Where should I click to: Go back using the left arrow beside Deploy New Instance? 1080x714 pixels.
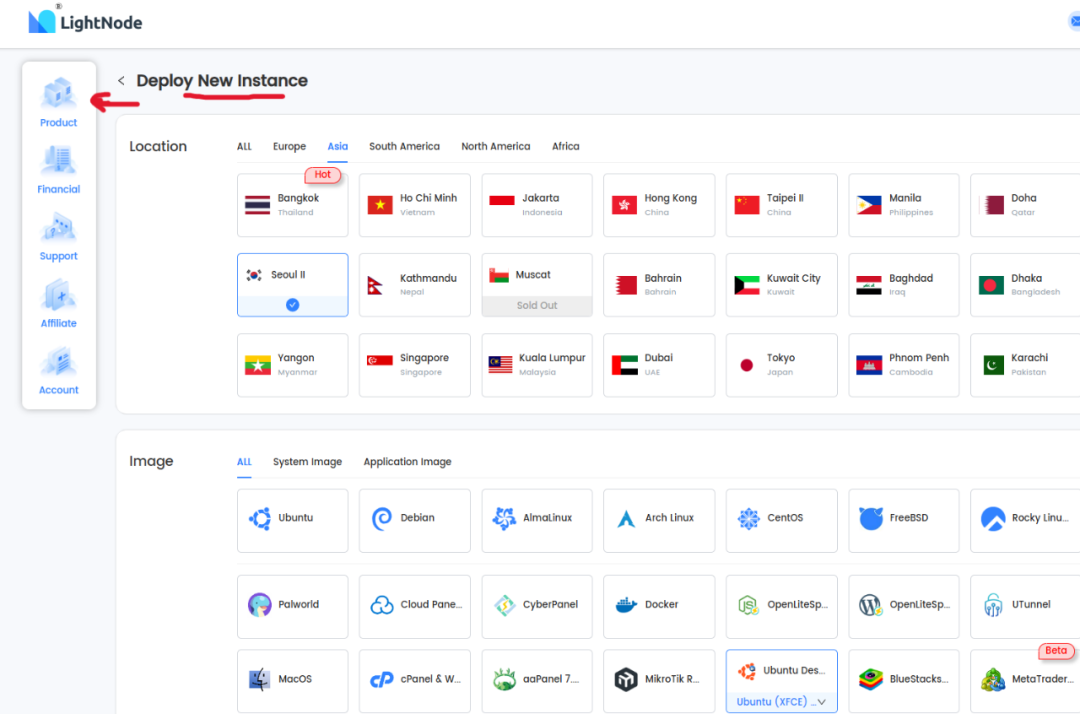coord(121,81)
